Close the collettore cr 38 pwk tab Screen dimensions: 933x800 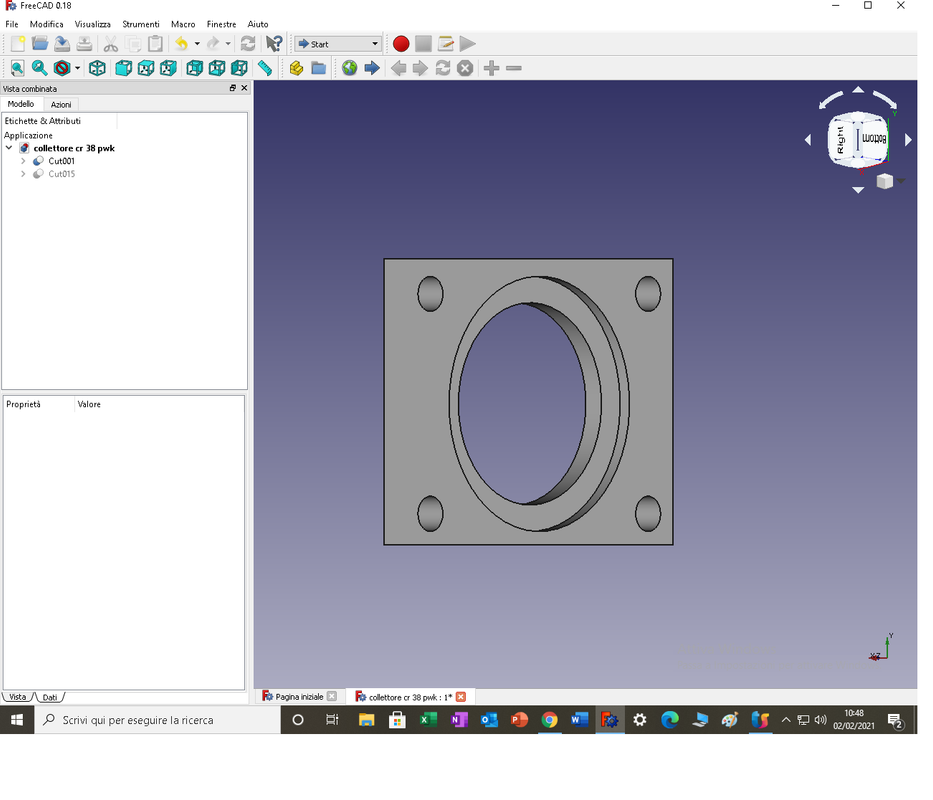pyautogui.click(x=461, y=696)
